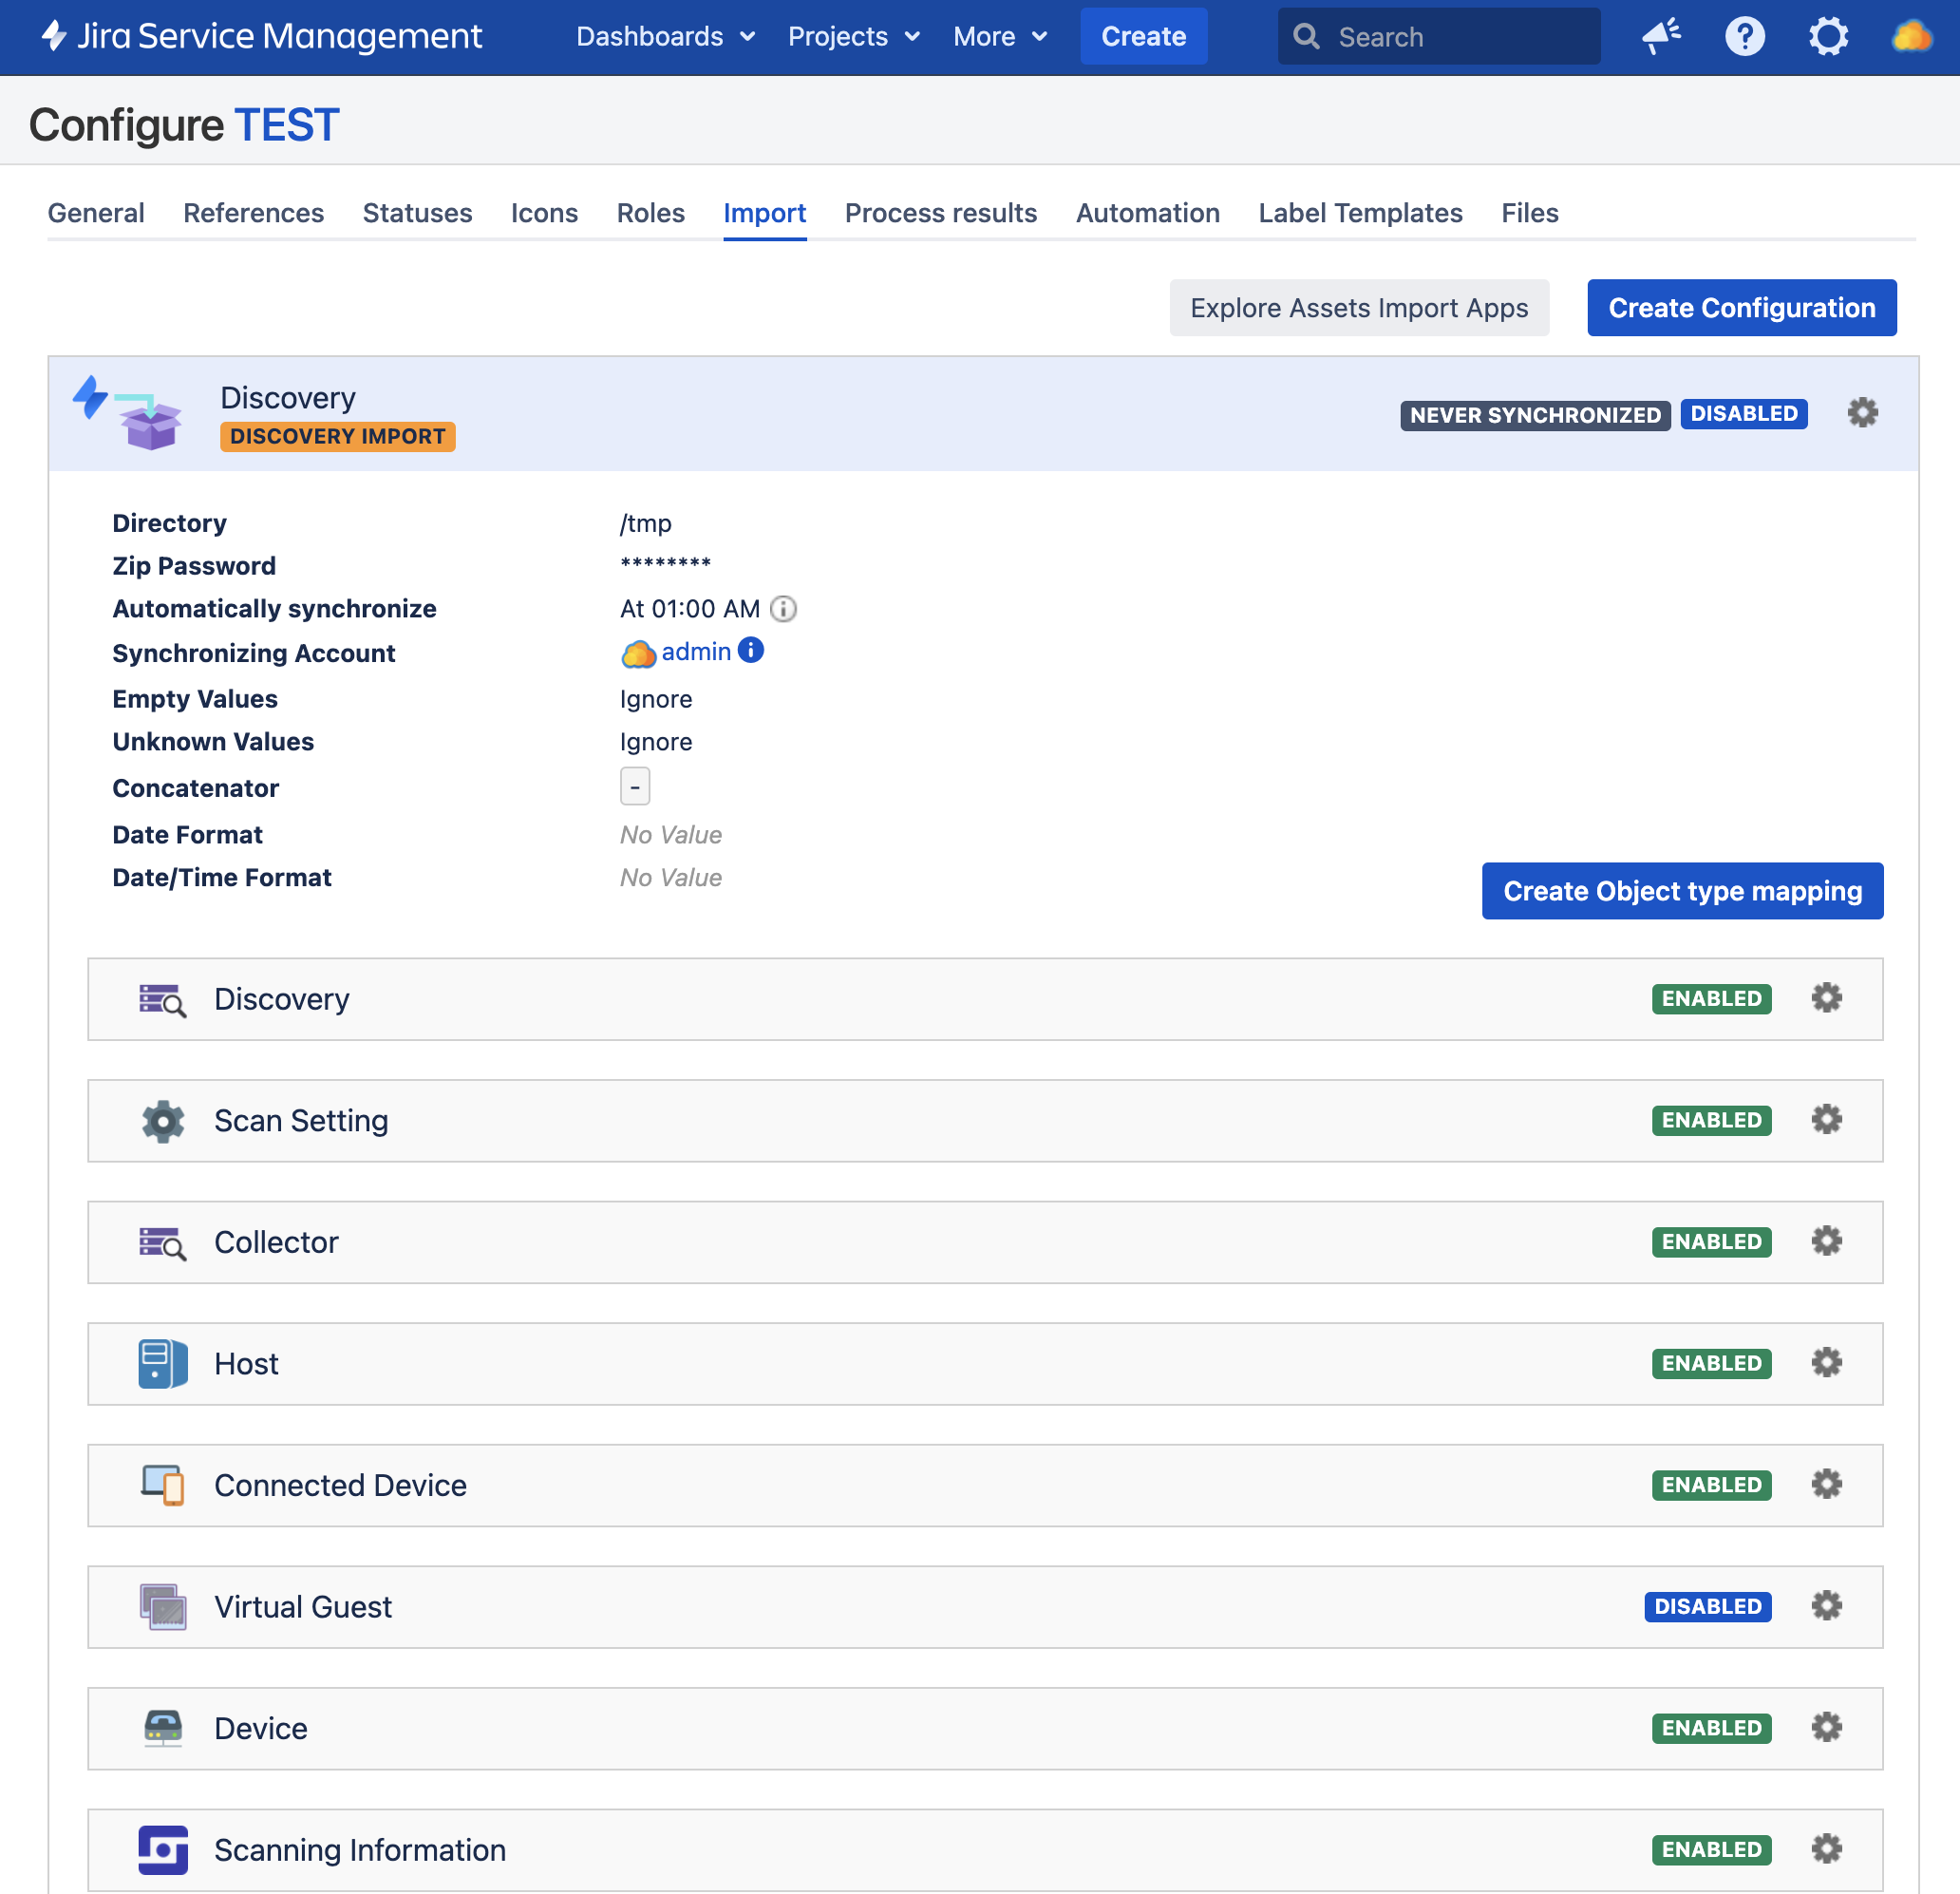Screen dimensions: 1960x1894
Task: Click the NEVER SYNCHRONIZED status badge
Action: [x=1535, y=415]
